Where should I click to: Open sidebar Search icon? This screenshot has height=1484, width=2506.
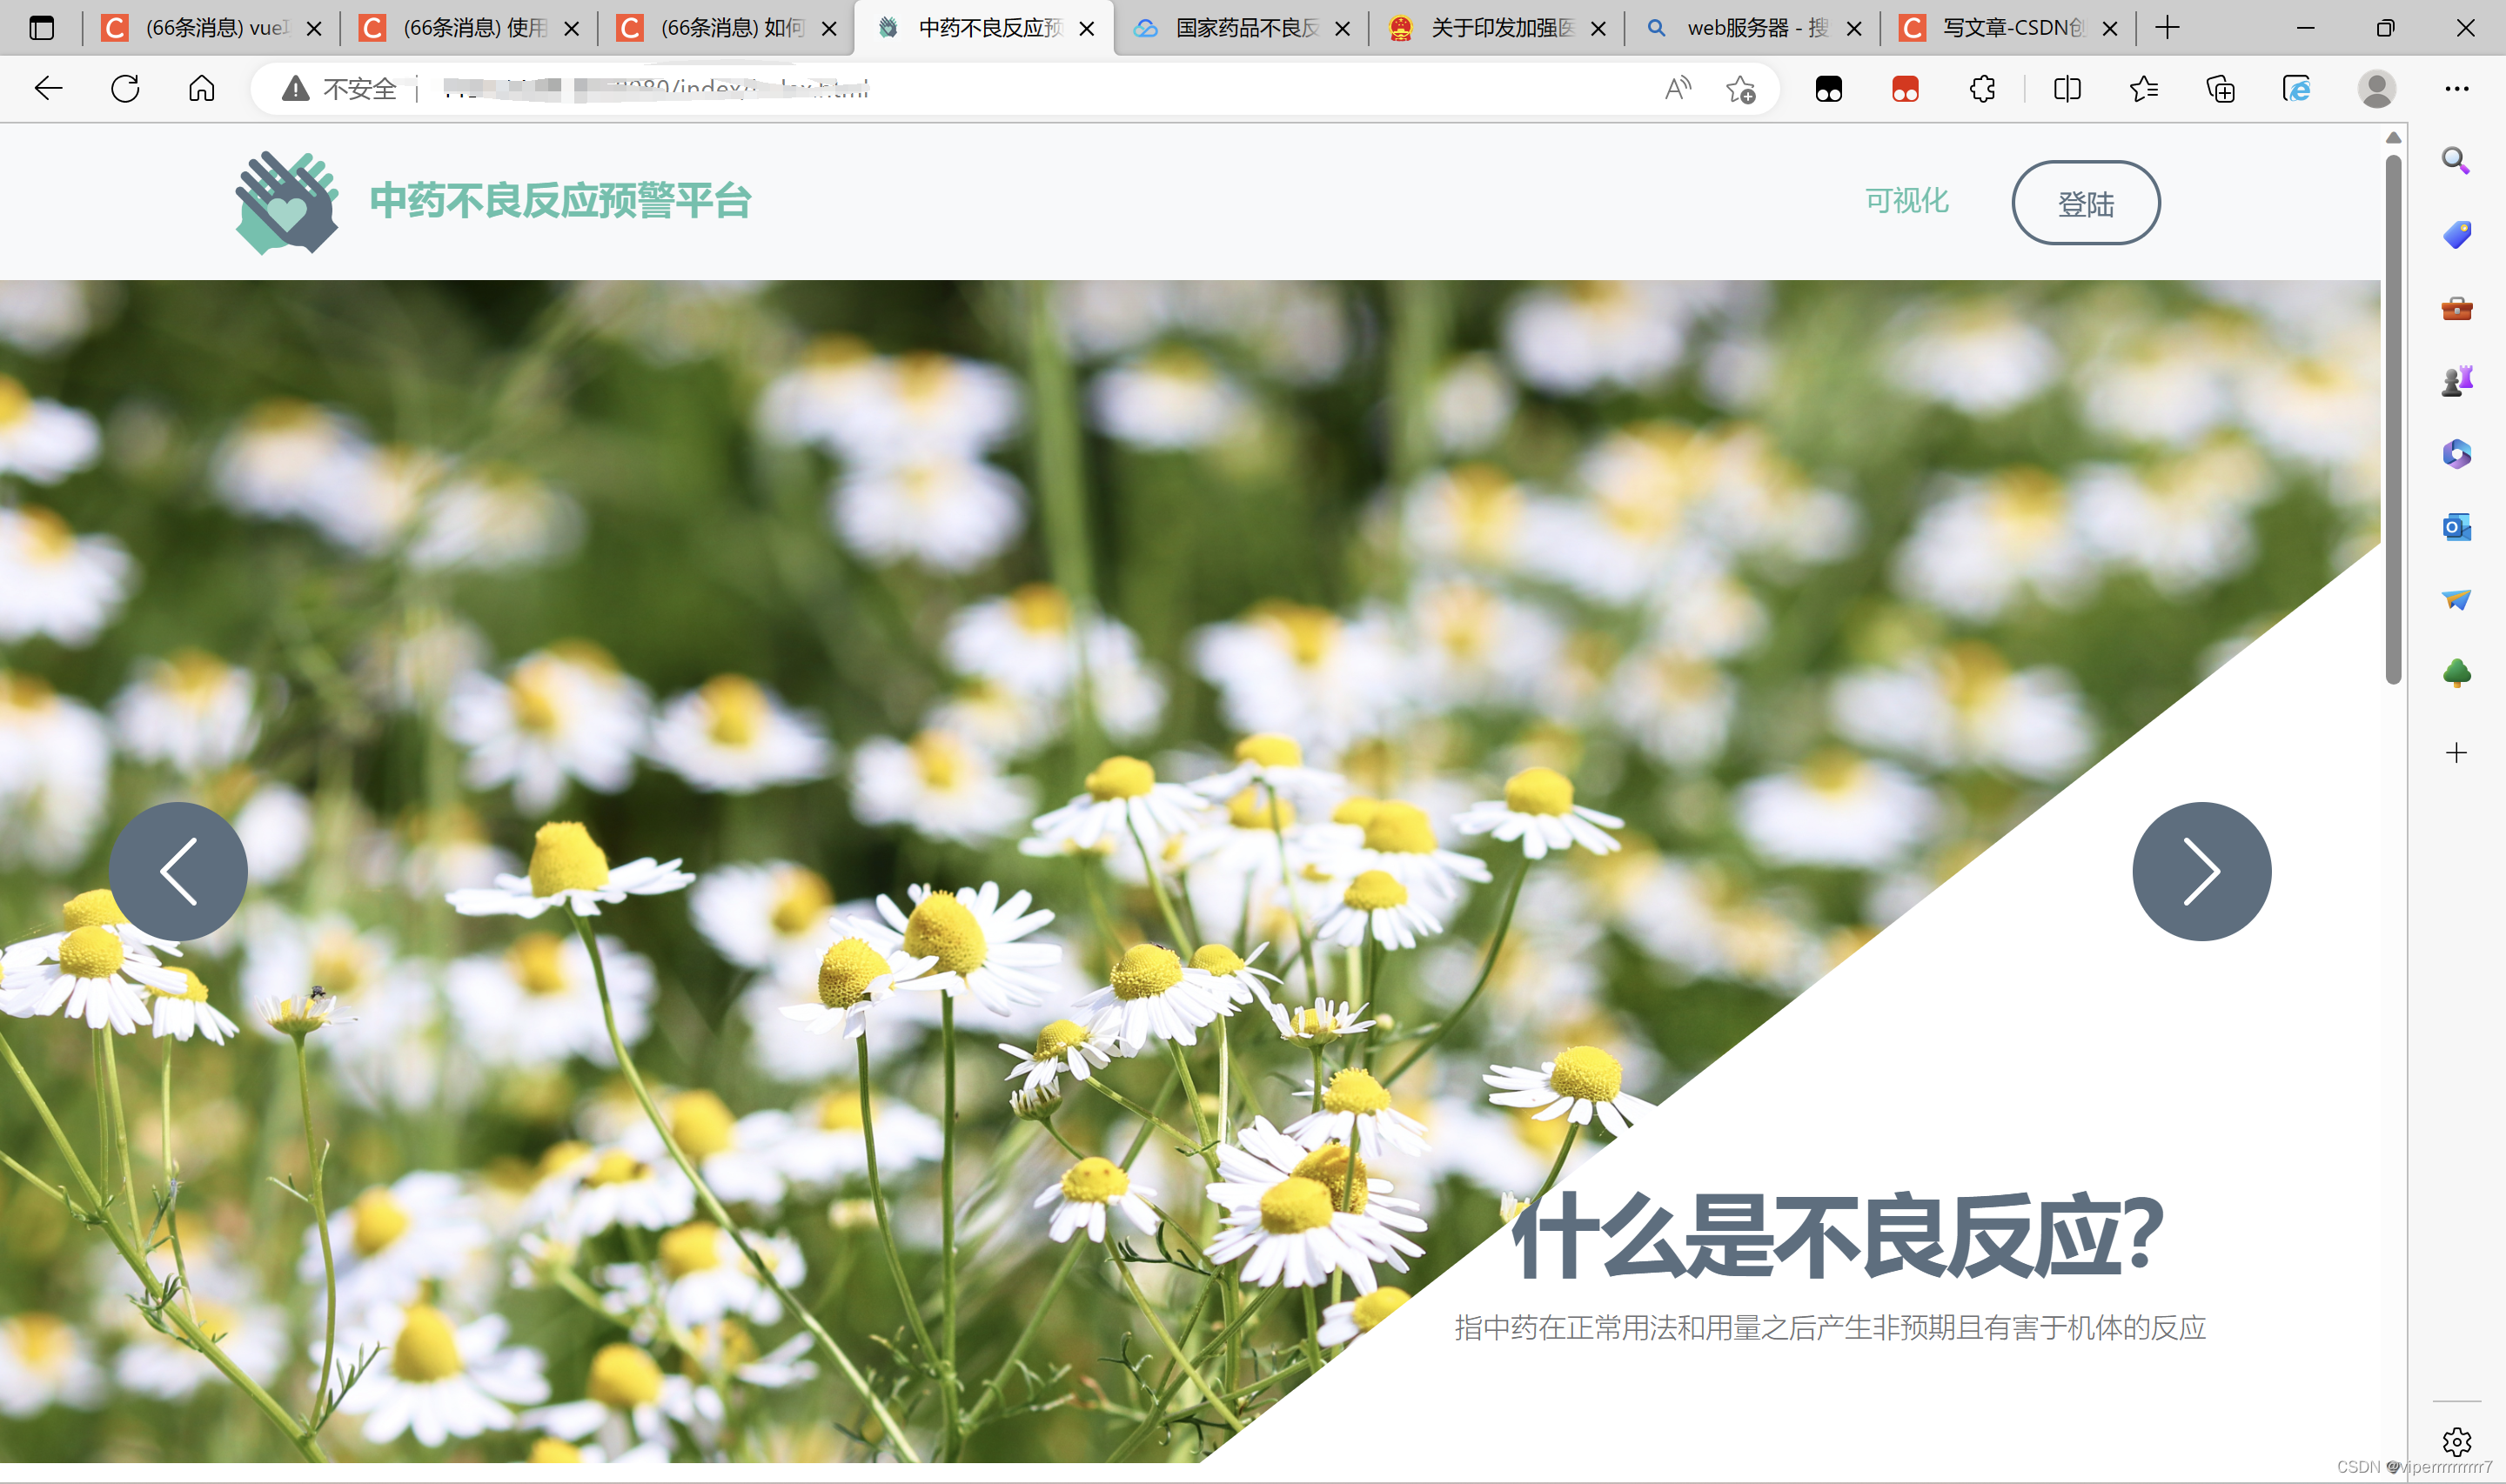click(2456, 160)
